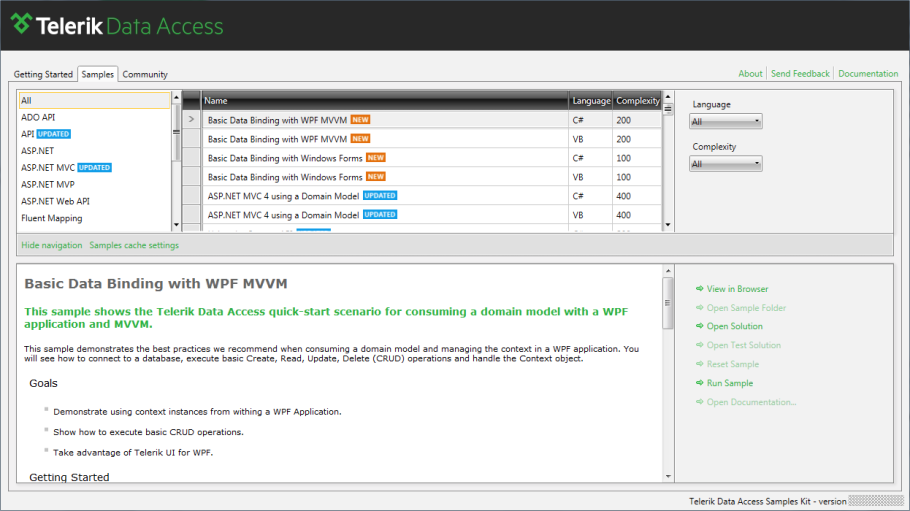Click the arrow icon beside Reset Sample
Screen dimensions: 910x511
699,364
